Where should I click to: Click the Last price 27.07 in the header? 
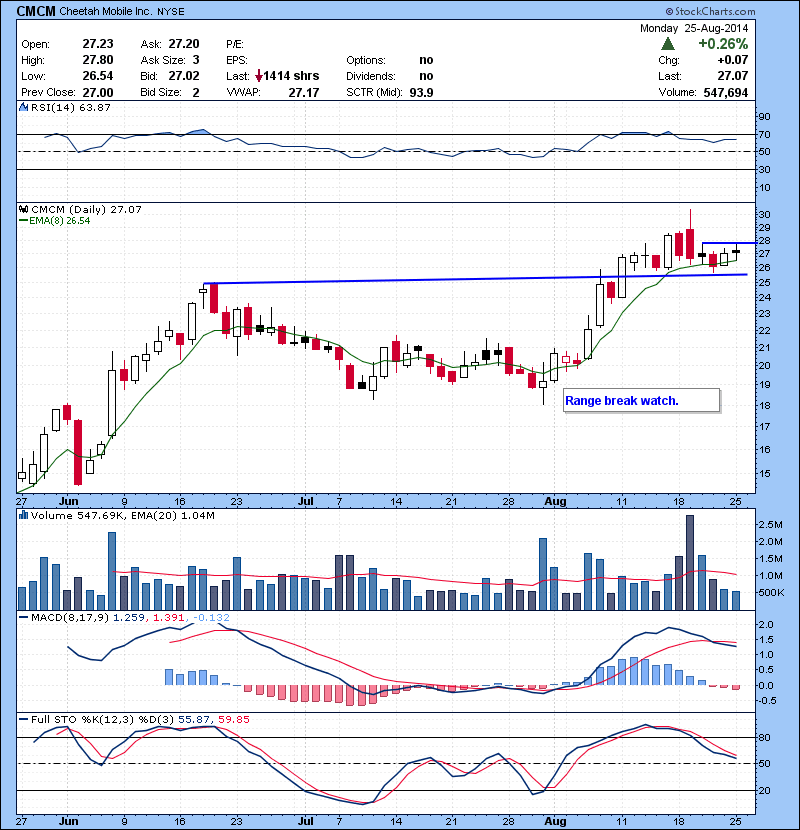click(x=733, y=76)
